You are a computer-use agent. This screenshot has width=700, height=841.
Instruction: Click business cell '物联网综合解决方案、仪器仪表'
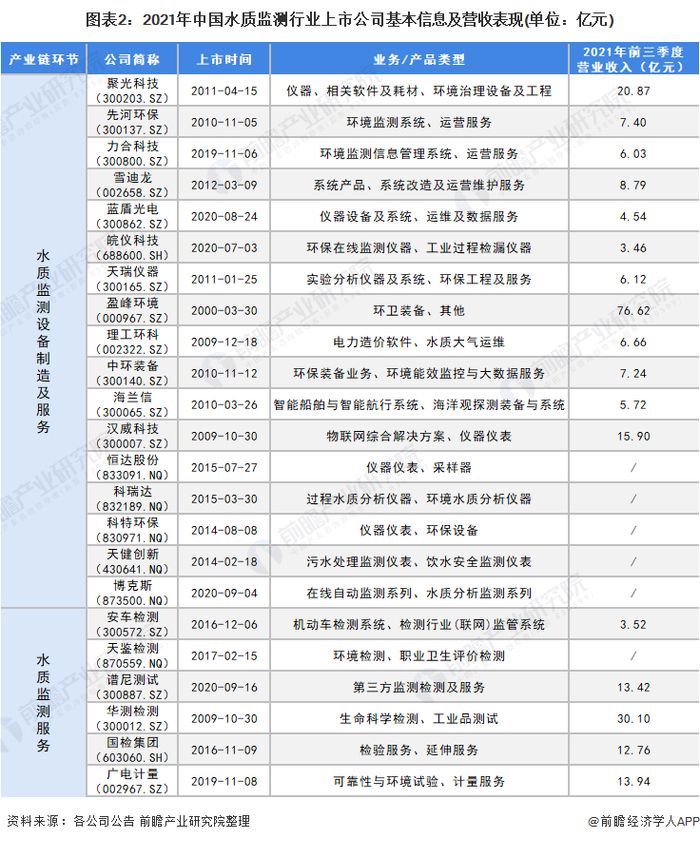[x=419, y=436]
